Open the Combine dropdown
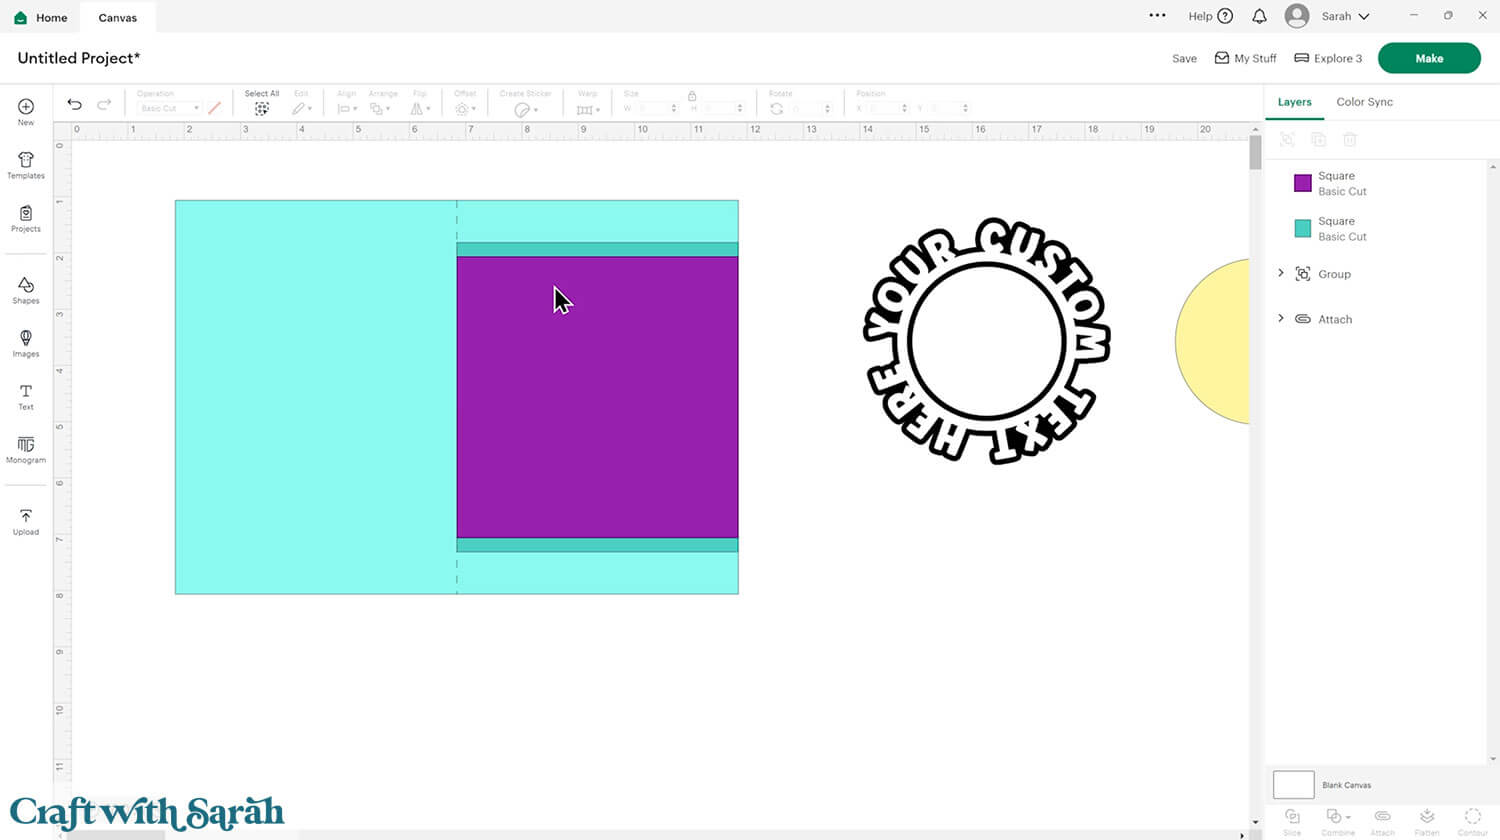 [1337, 821]
